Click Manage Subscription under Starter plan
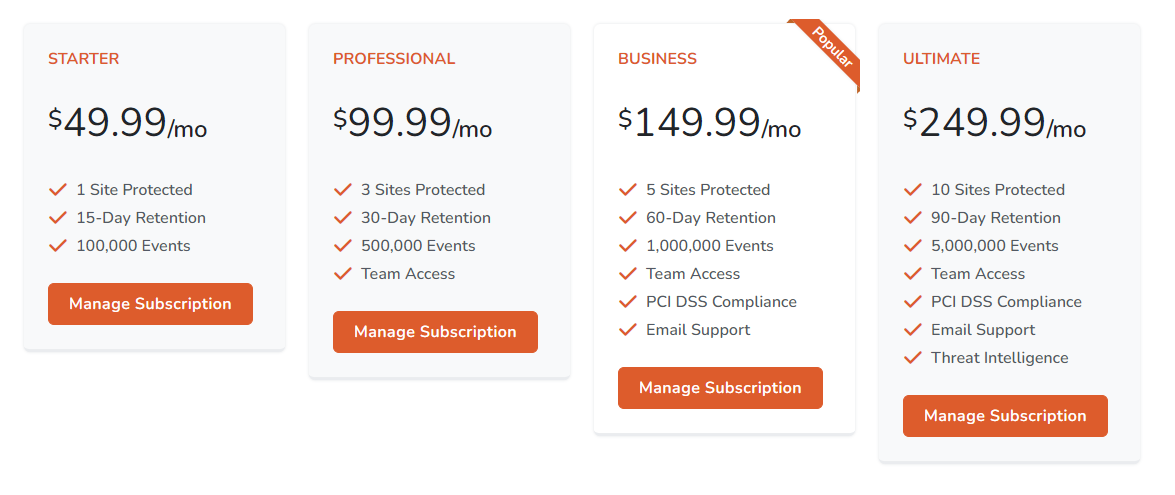 (150, 304)
